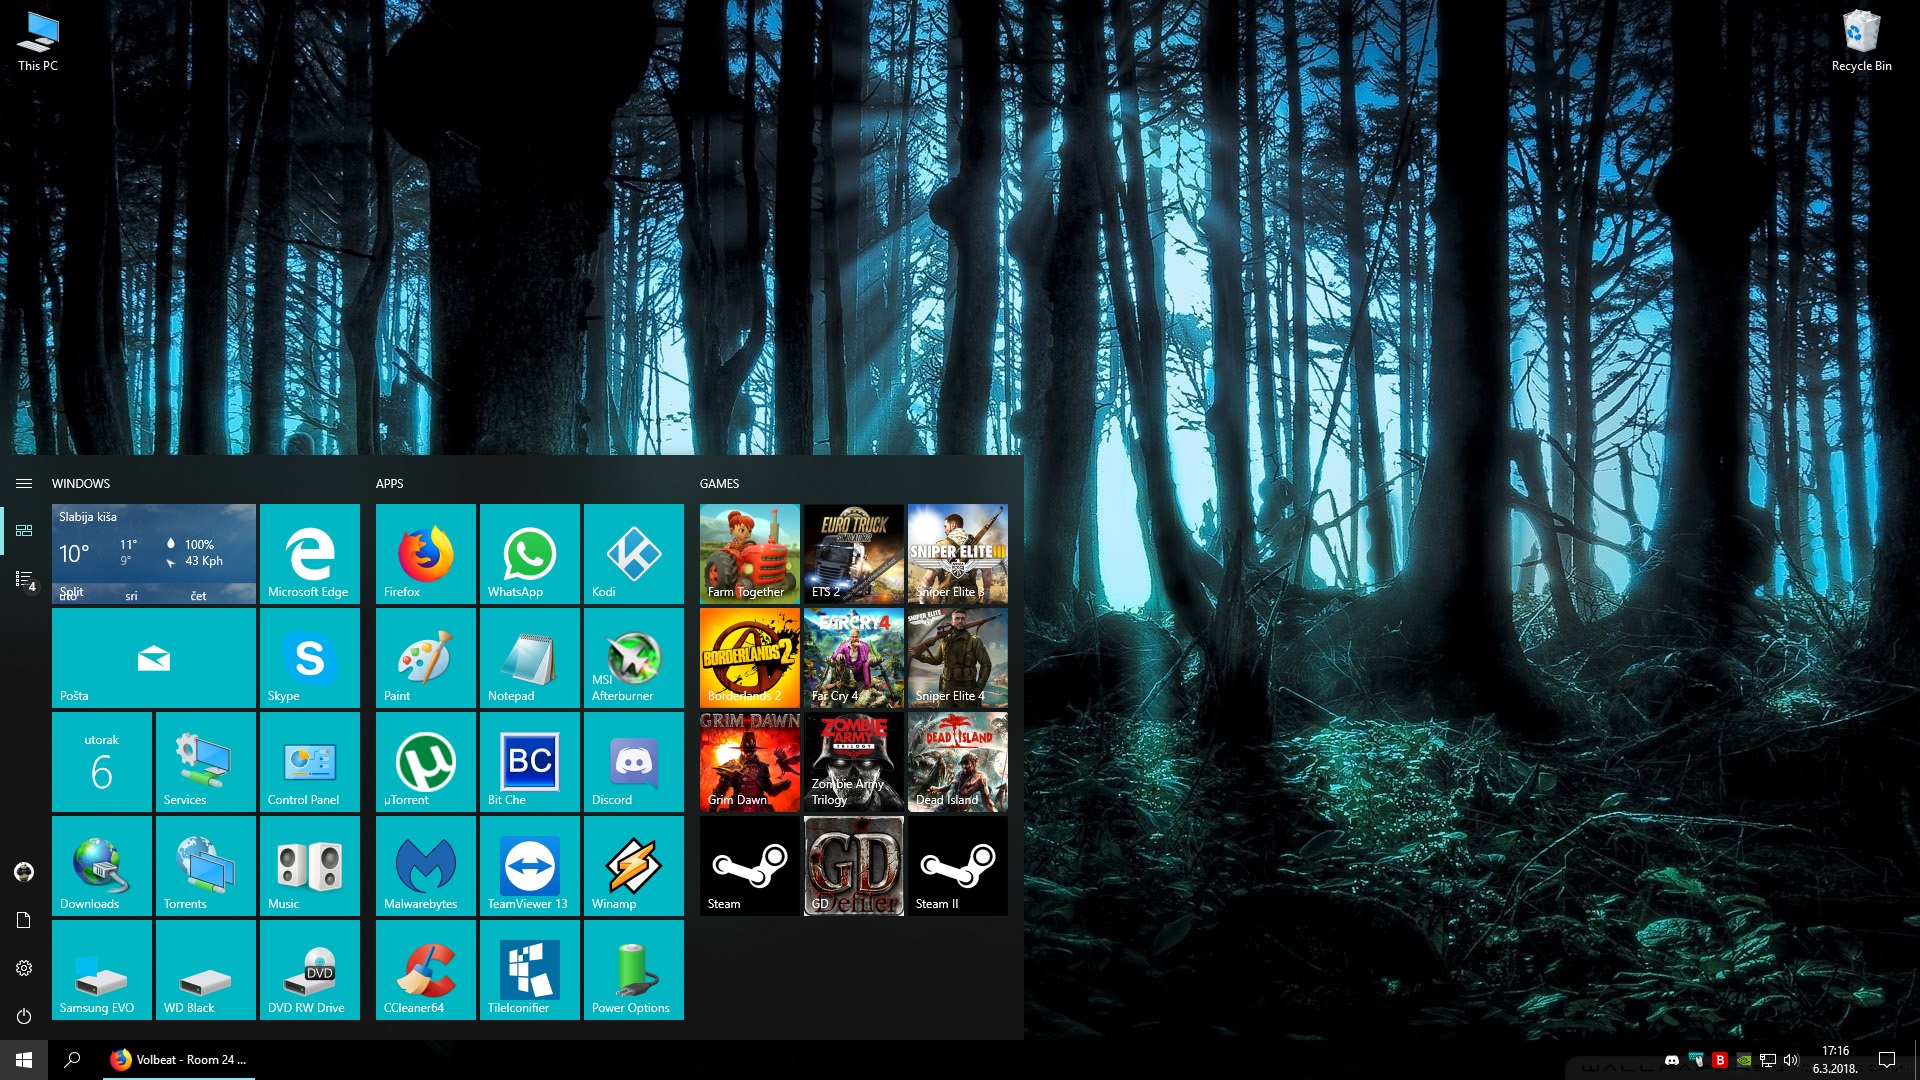Launch the Discord tile
Image resolution: width=1920 pixels, height=1080 pixels.
point(633,762)
